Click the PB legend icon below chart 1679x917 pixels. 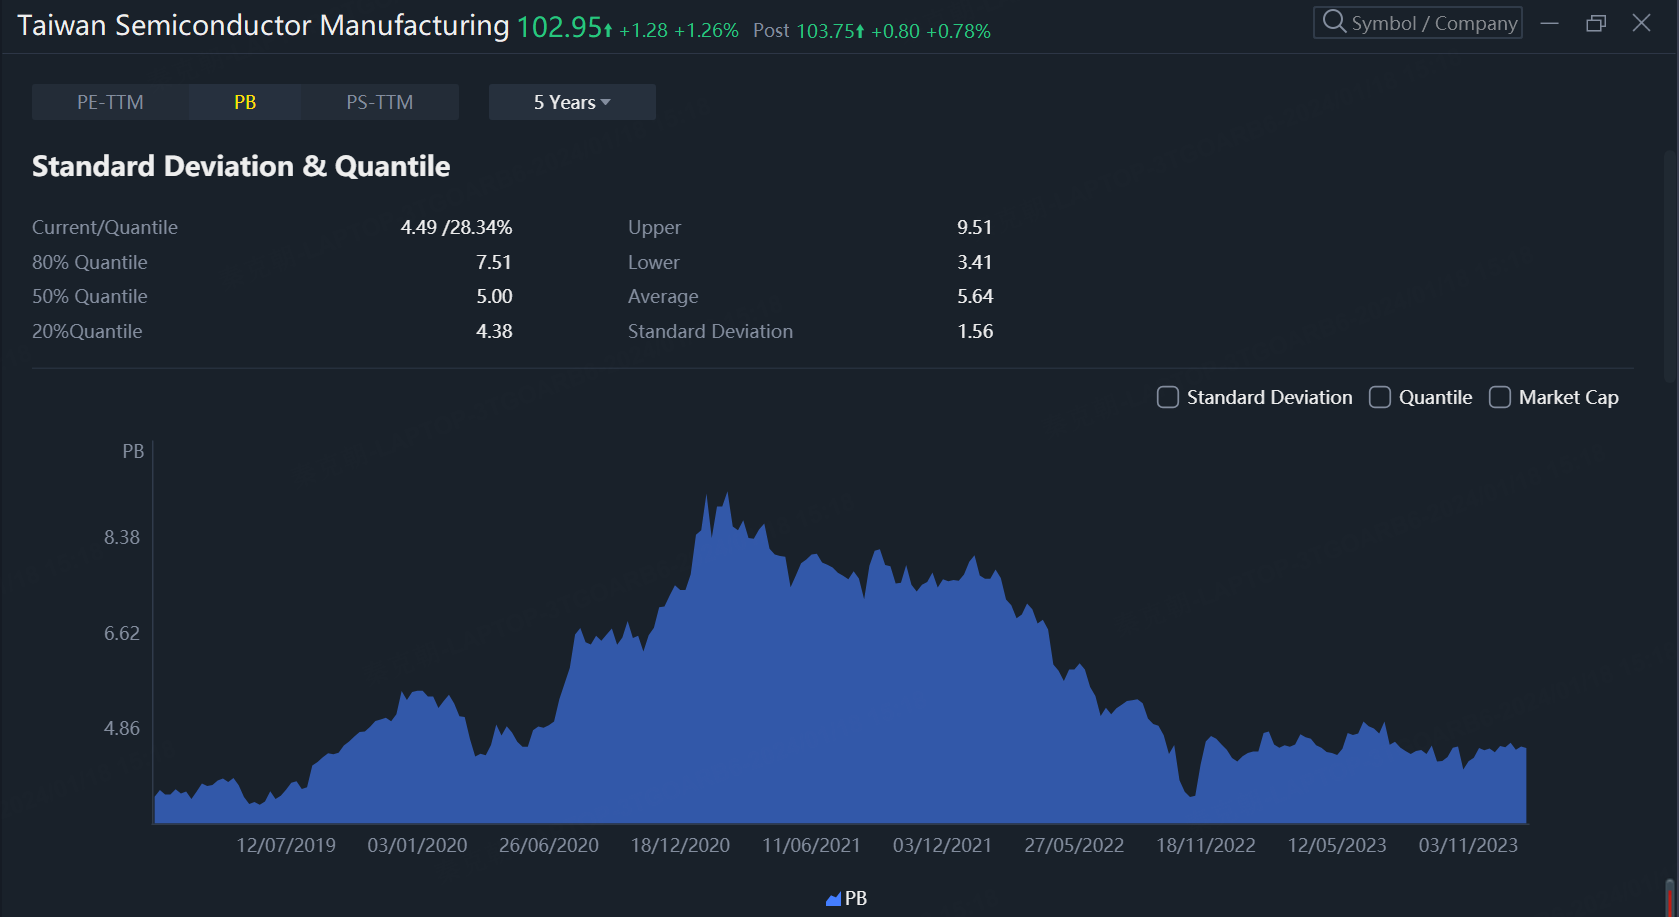[833, 899]
